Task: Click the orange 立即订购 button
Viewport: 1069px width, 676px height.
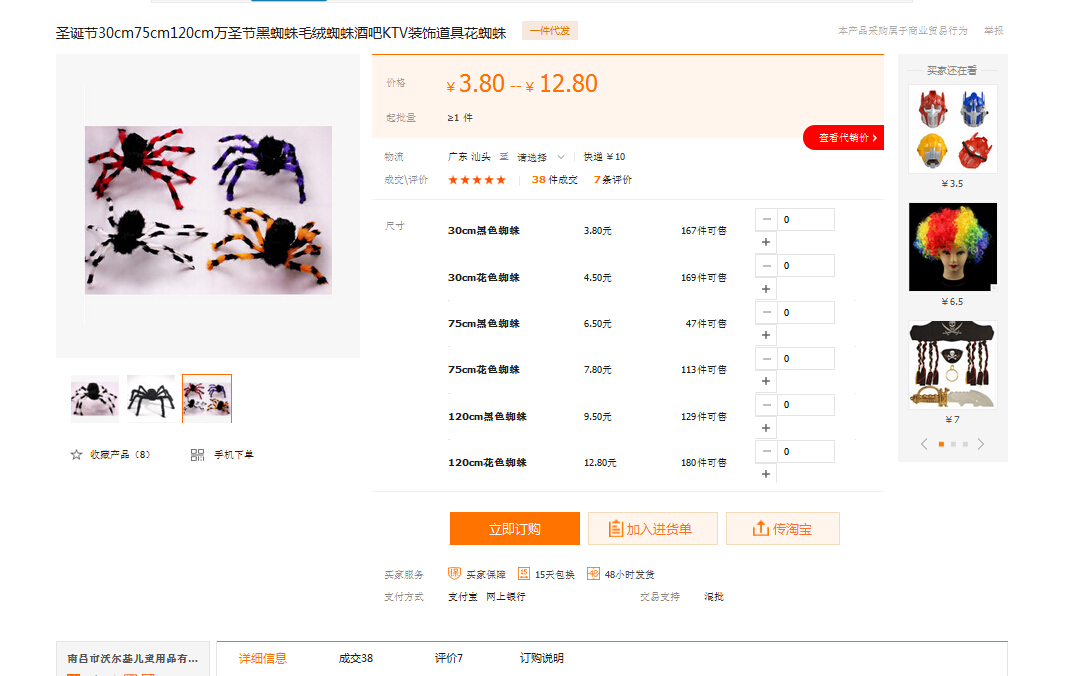Action: [x=514, y=529]
